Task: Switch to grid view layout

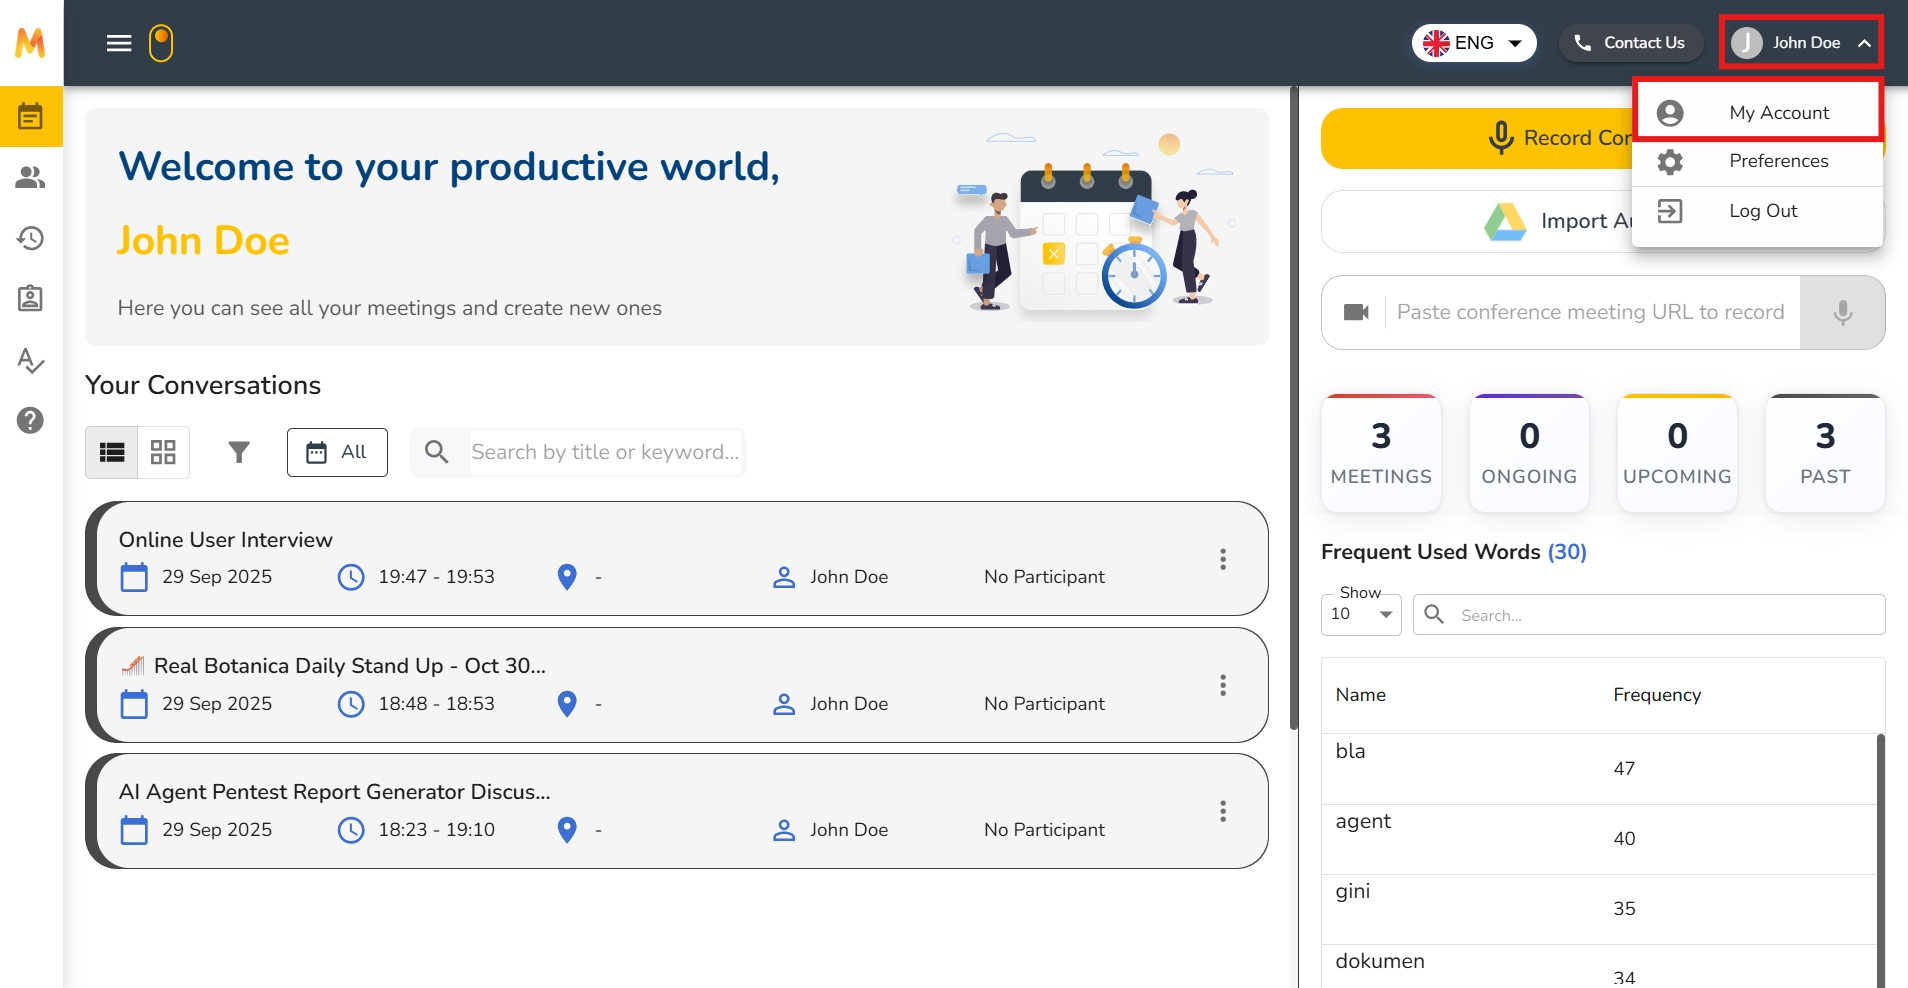Action: coord(163,453)
